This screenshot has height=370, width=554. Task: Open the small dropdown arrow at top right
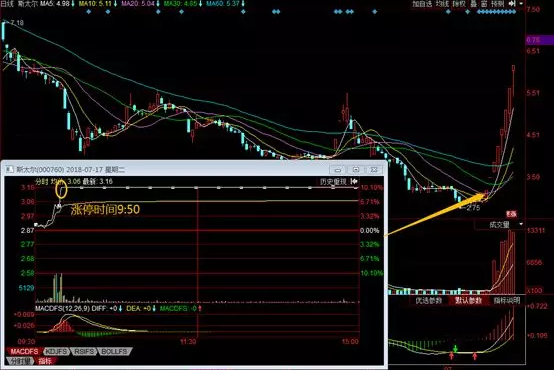pos(521,4)
